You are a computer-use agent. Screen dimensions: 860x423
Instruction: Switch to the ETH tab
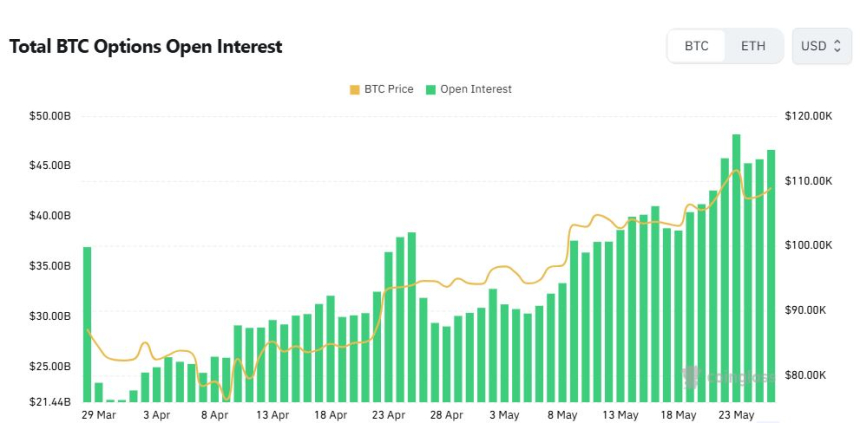pos(753,46)
